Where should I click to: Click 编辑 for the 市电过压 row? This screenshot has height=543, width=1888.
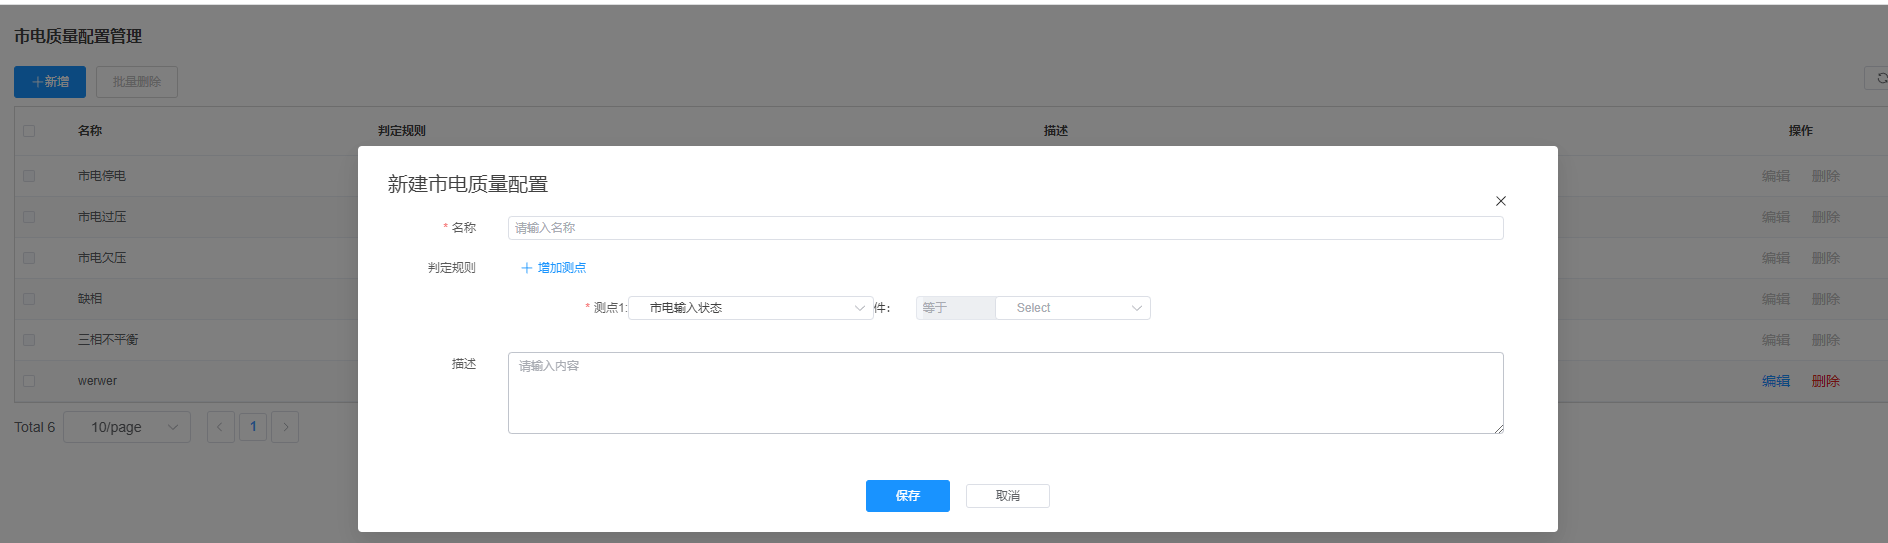[1776, 217]
